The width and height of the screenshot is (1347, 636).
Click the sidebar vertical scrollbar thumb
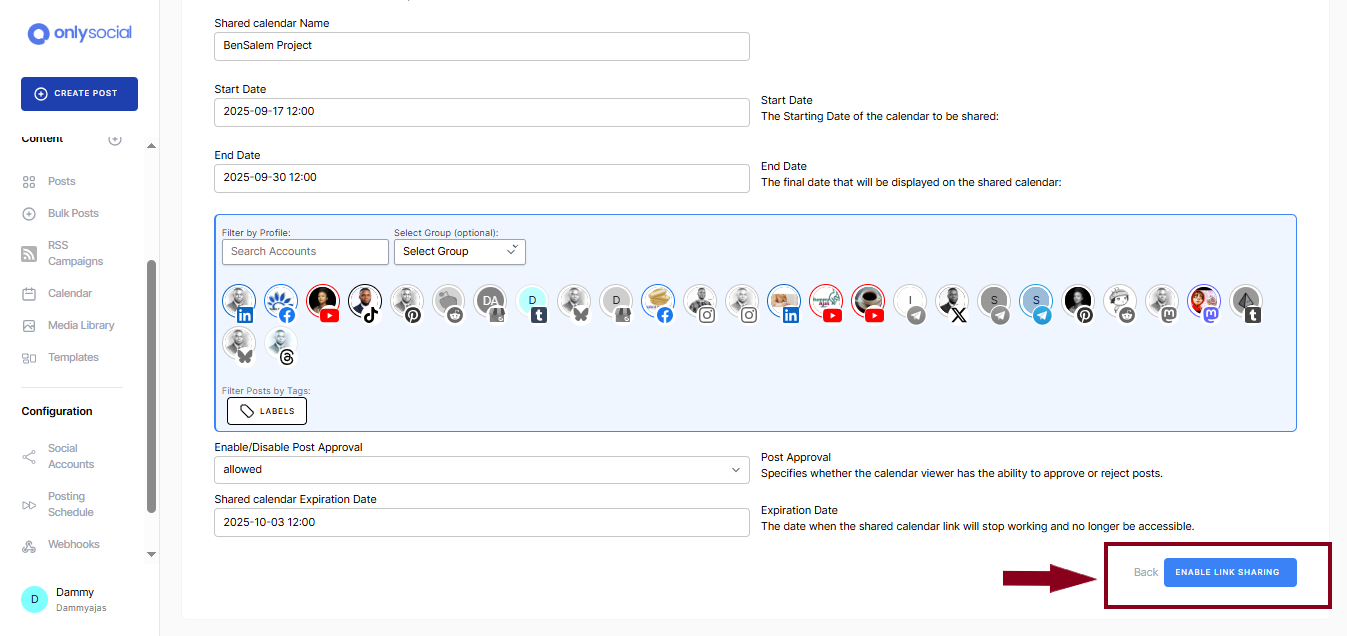click(151, 385)
